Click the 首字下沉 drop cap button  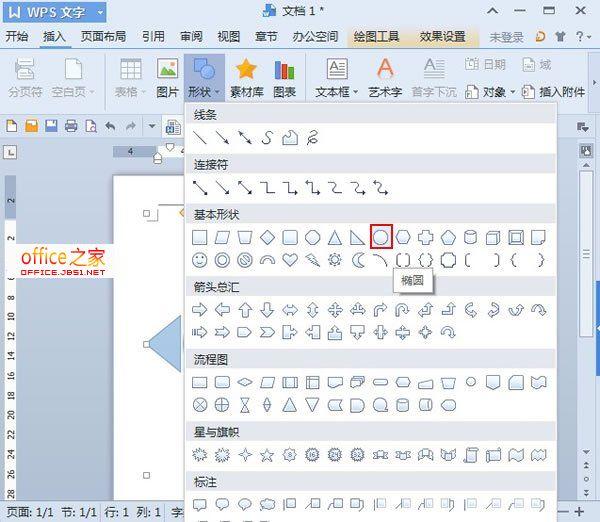tap(434, 78)
